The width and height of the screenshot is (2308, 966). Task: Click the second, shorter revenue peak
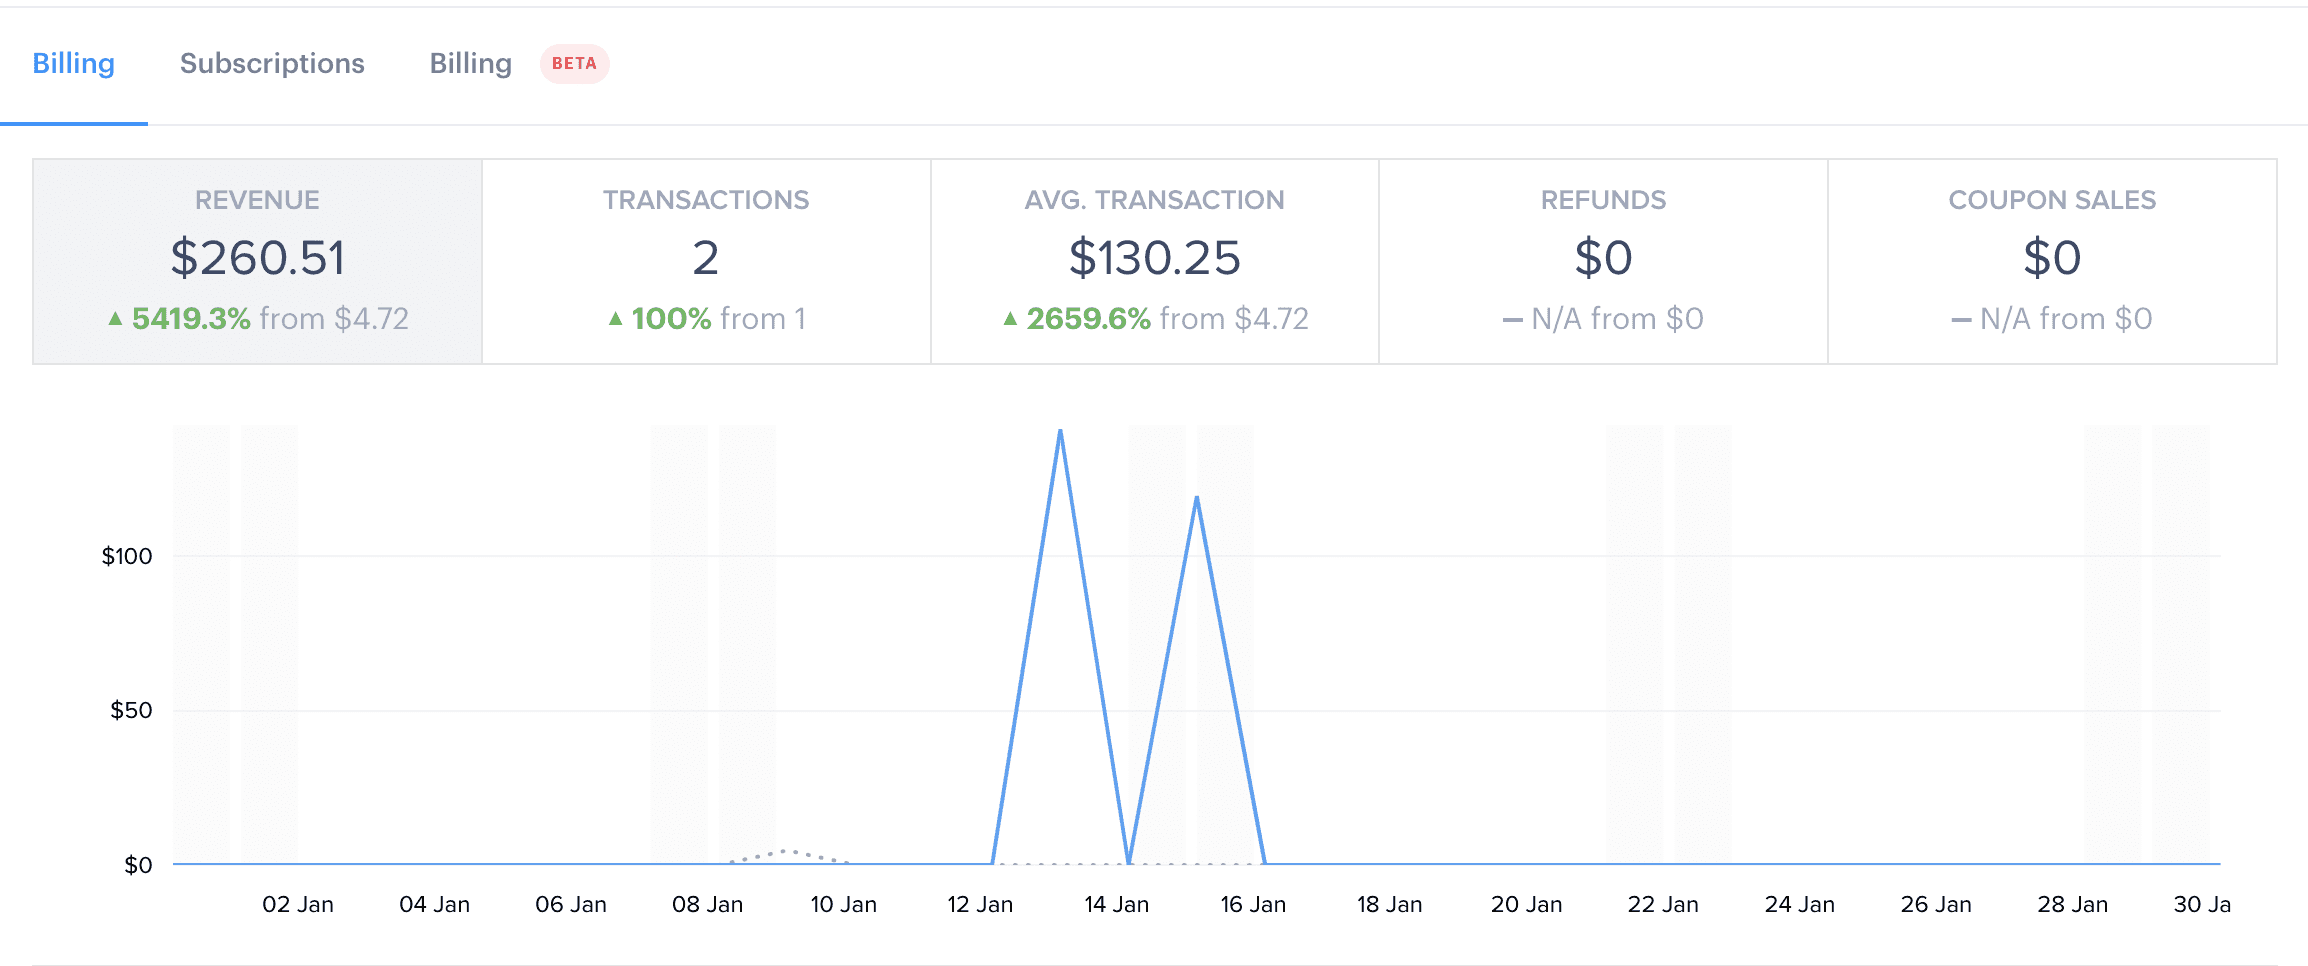click(1196, 498)
